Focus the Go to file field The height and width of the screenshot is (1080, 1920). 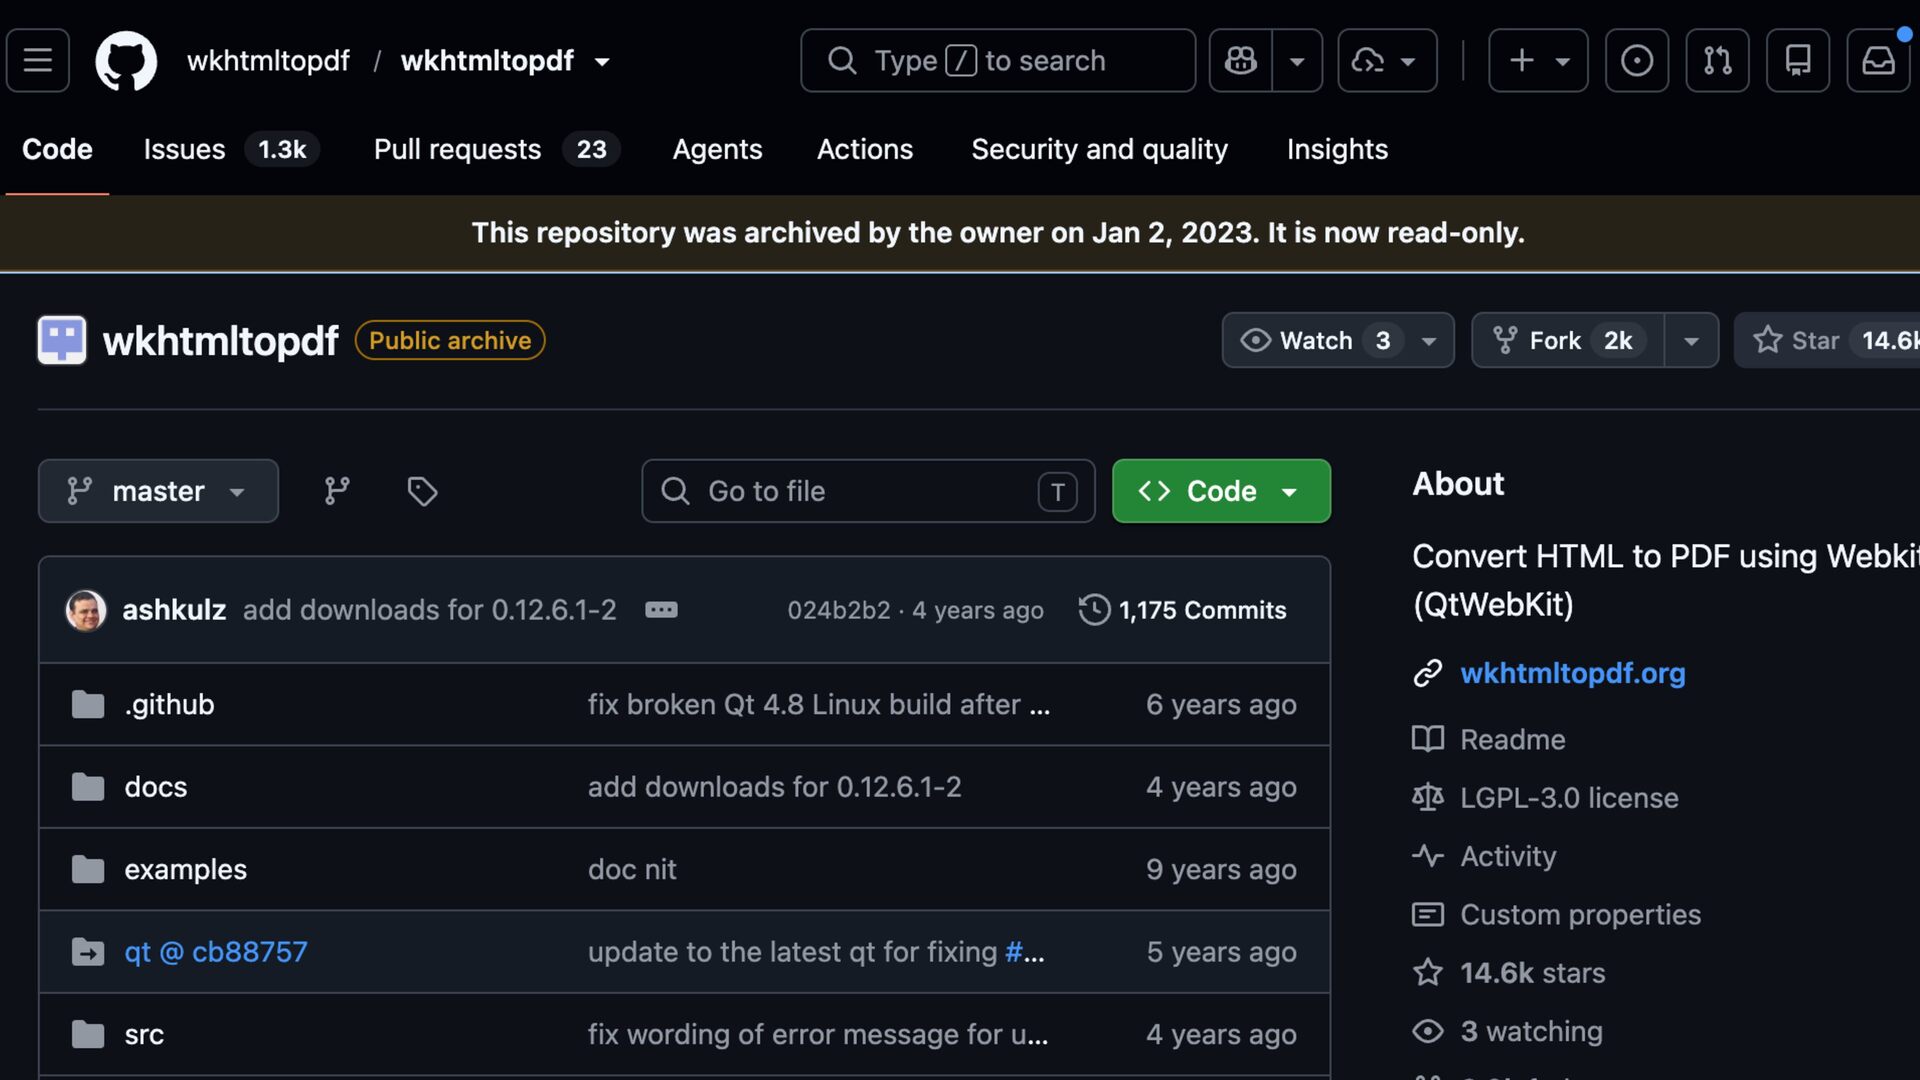coord(868,491)
